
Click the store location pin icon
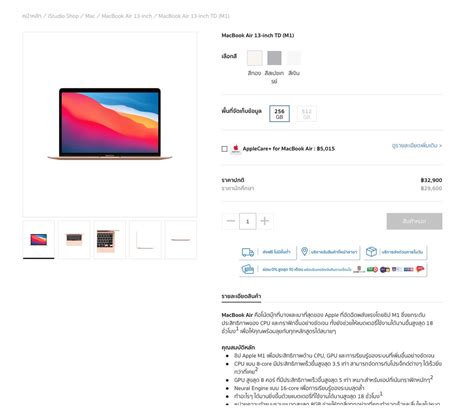click(x=304, y=252)
